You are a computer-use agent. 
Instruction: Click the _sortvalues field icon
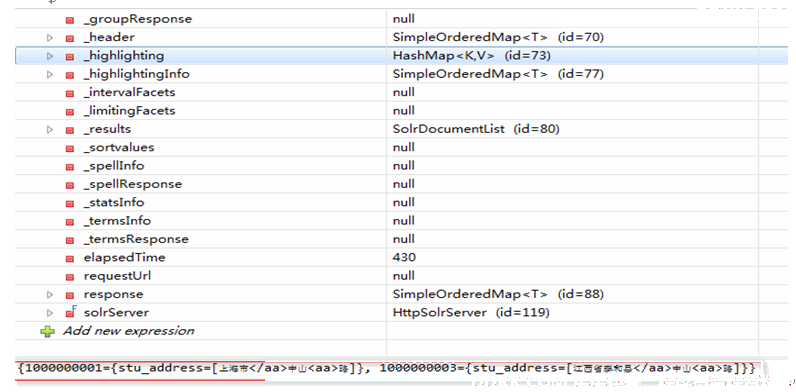click(70, 148)
